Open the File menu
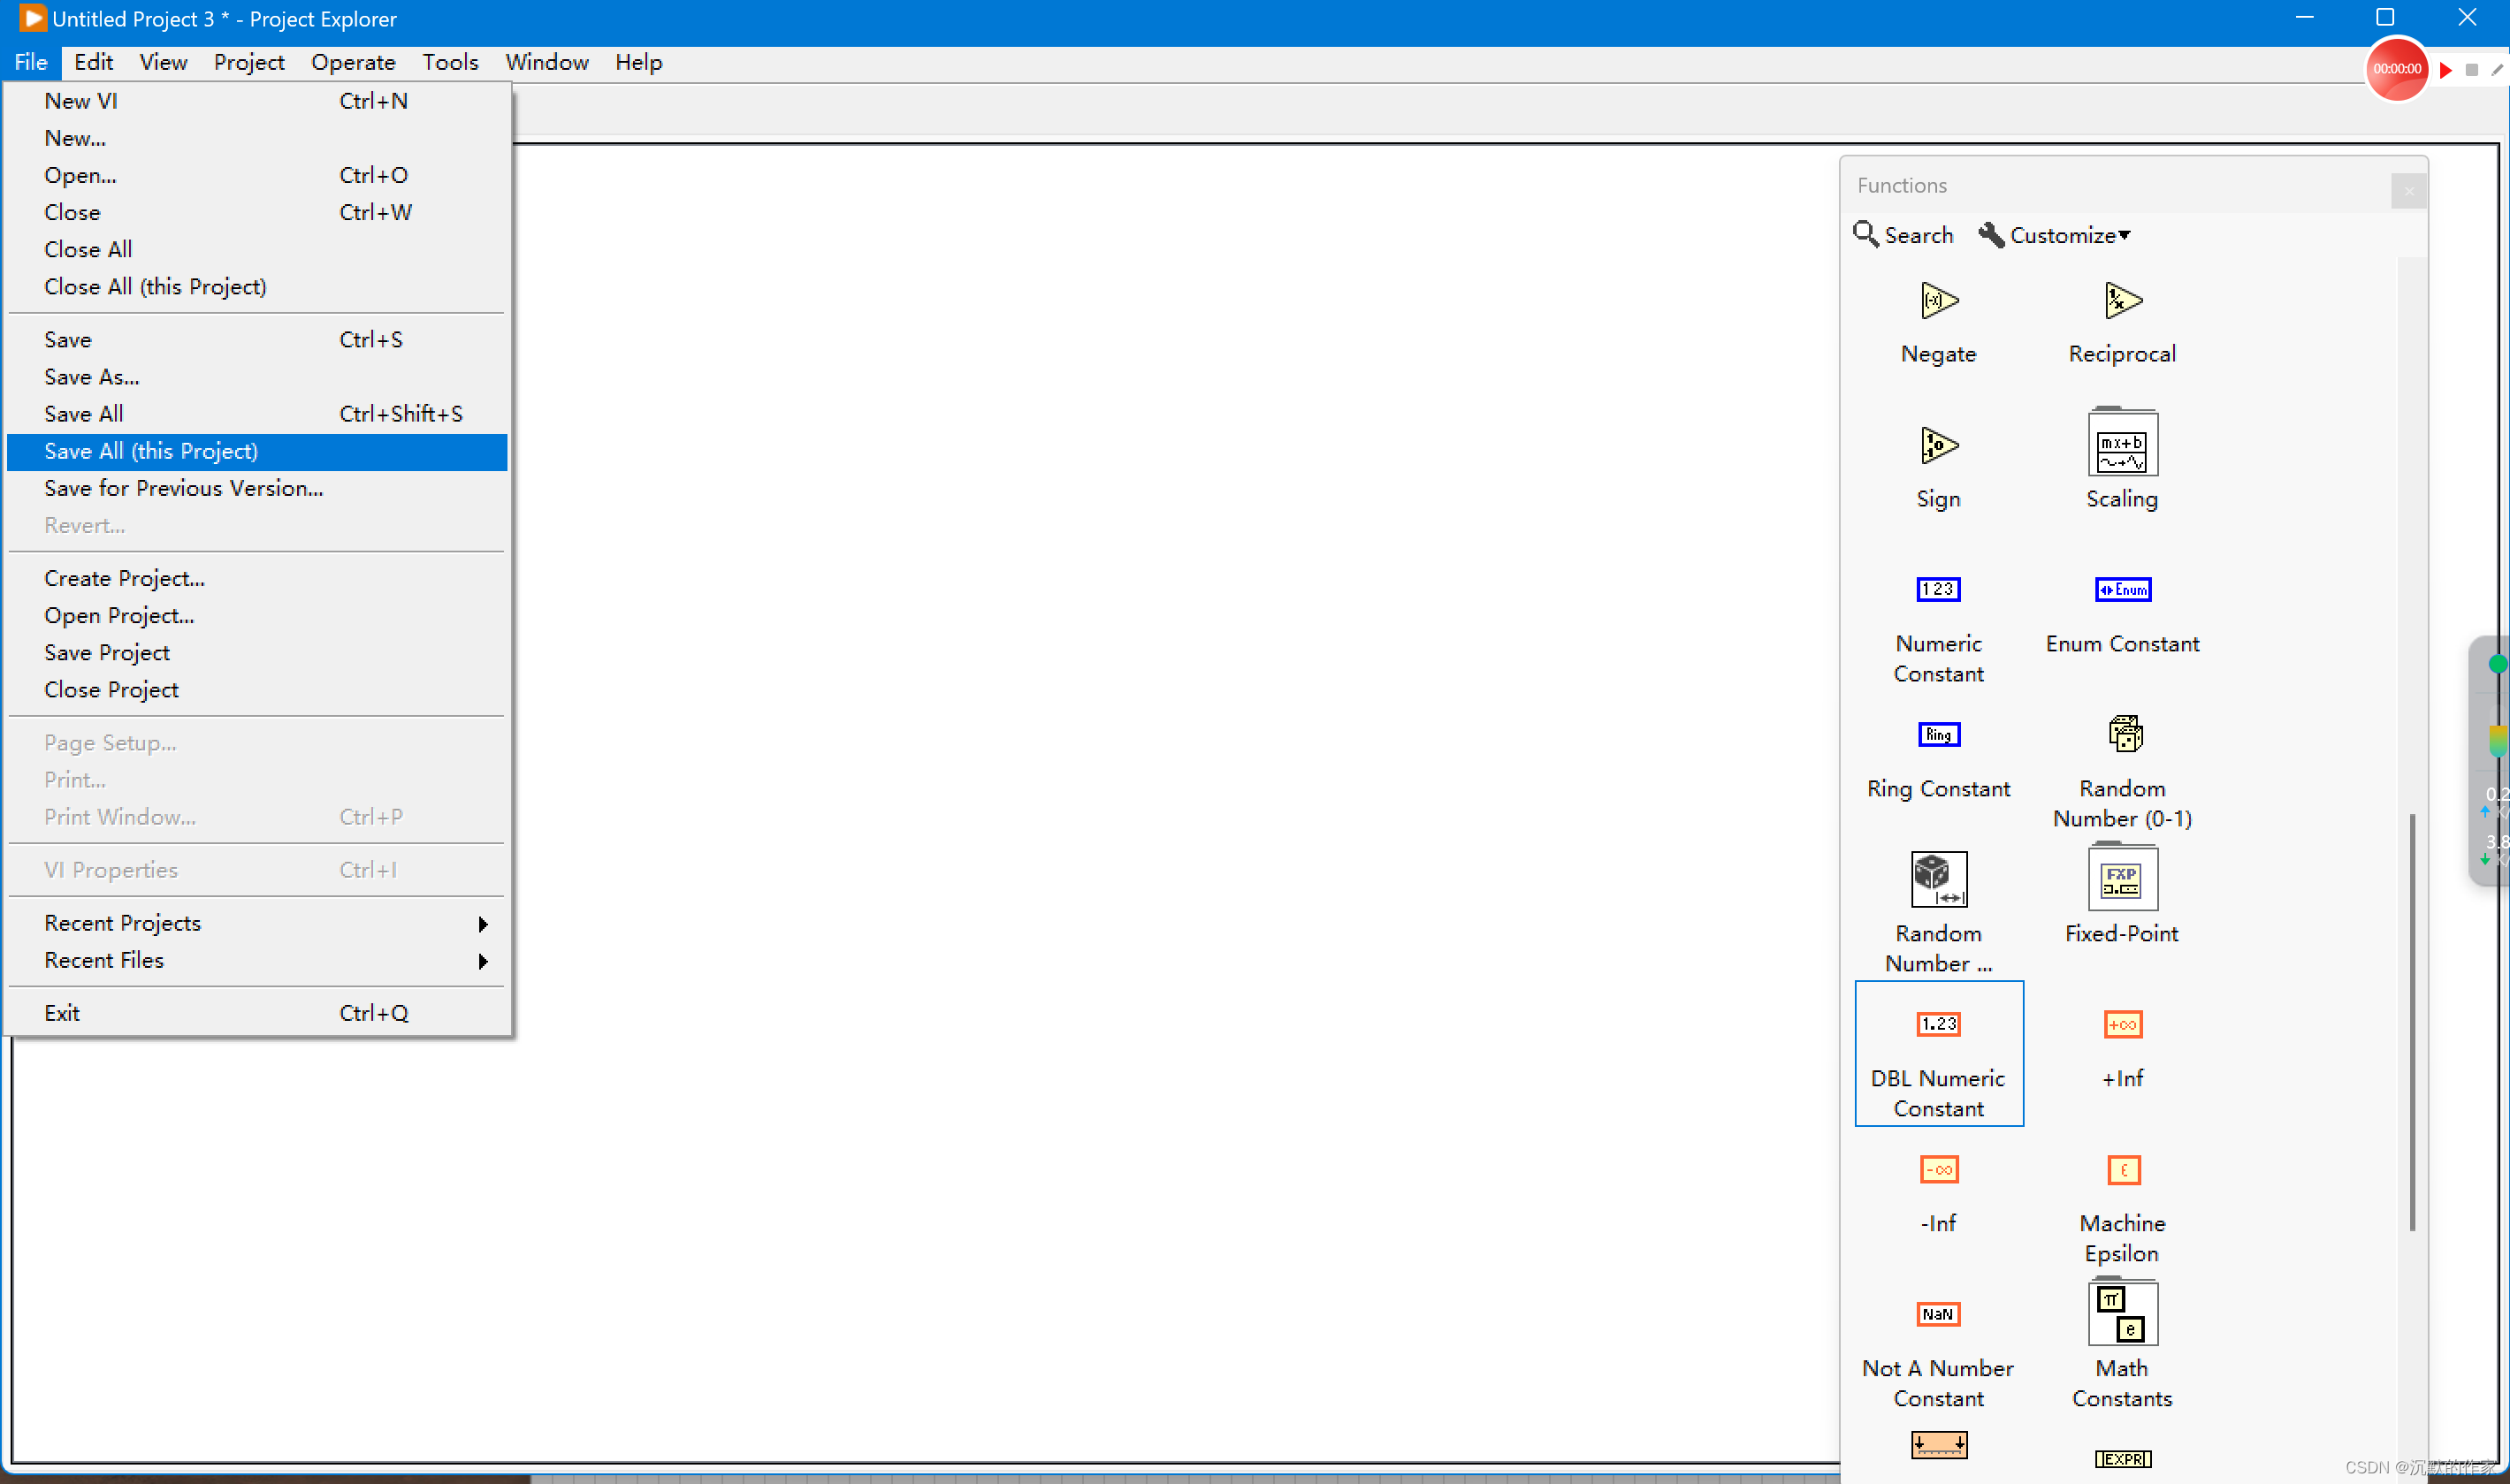2510x1484 pixels. (x=31, y=62)
